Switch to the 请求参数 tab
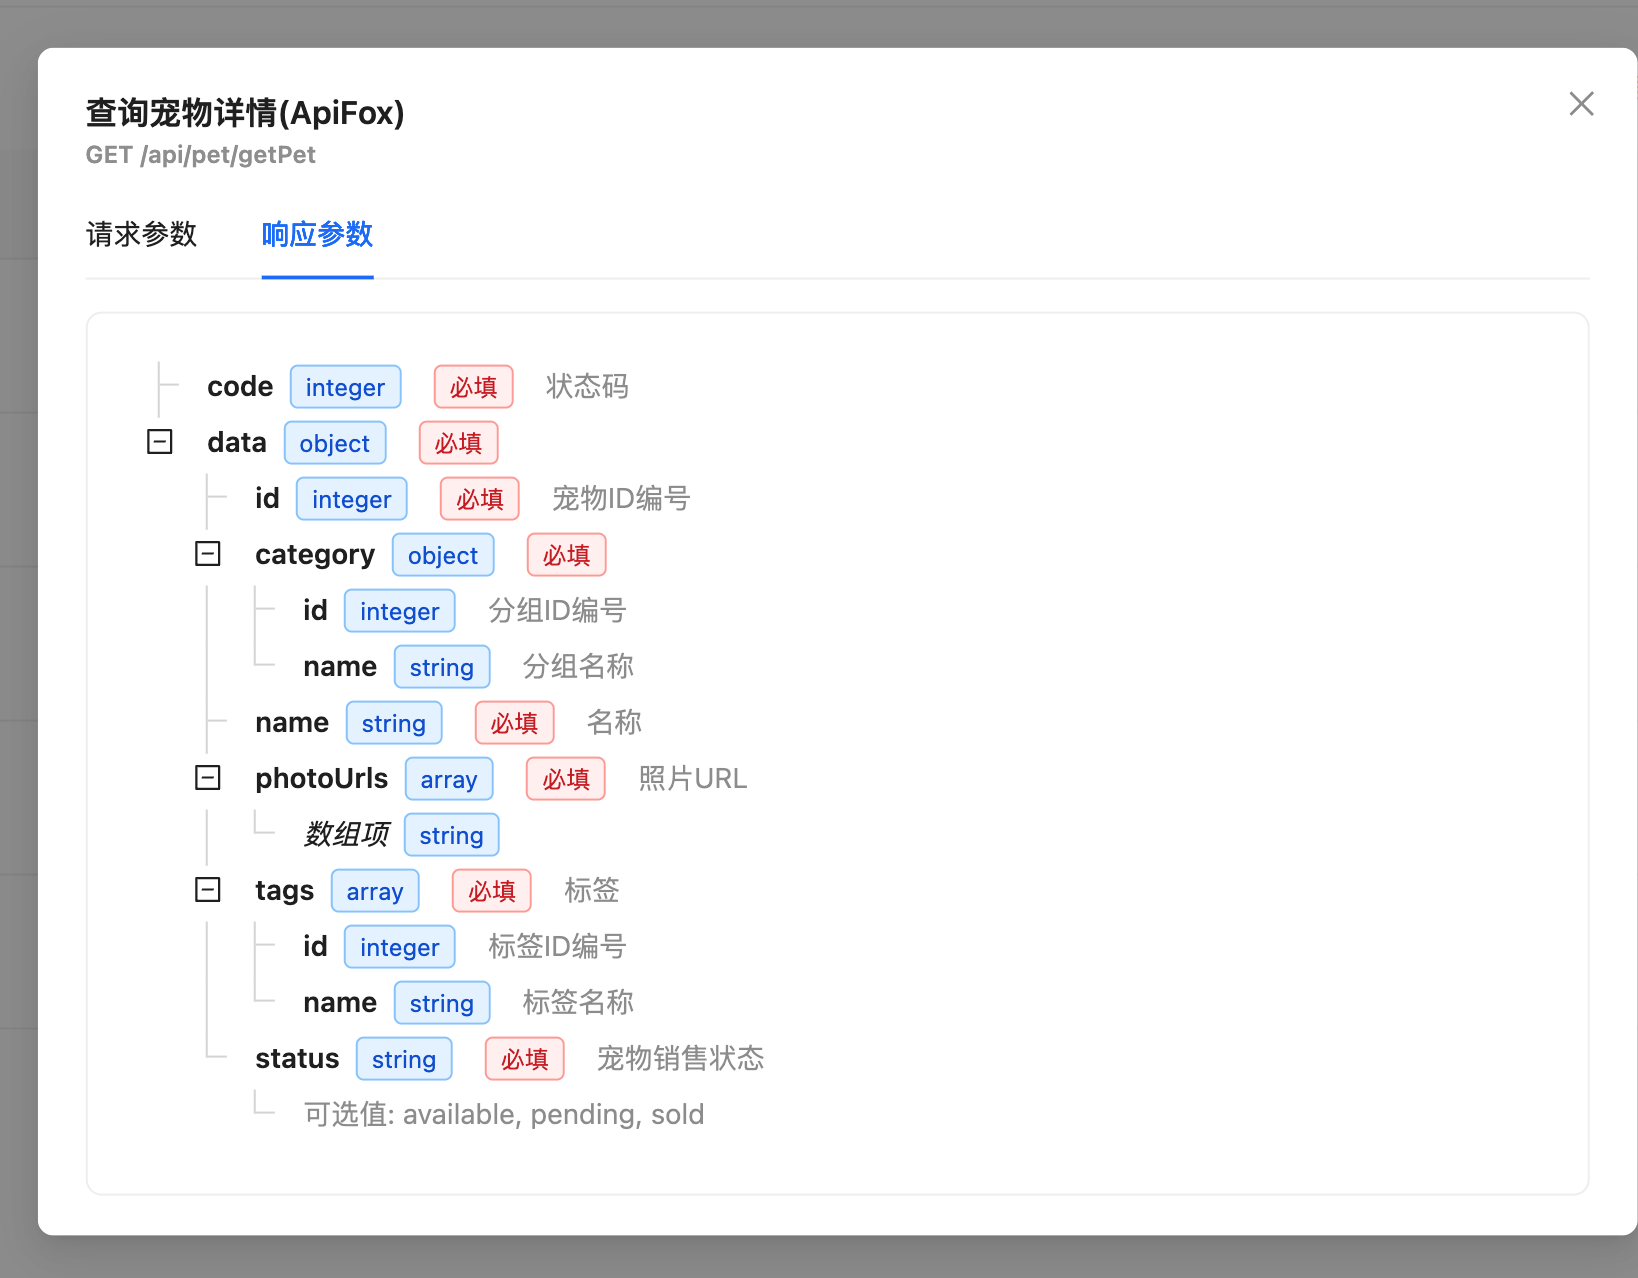Image resolution: width=1638 pixels, height=1278 pixels. tap(142, 234)
